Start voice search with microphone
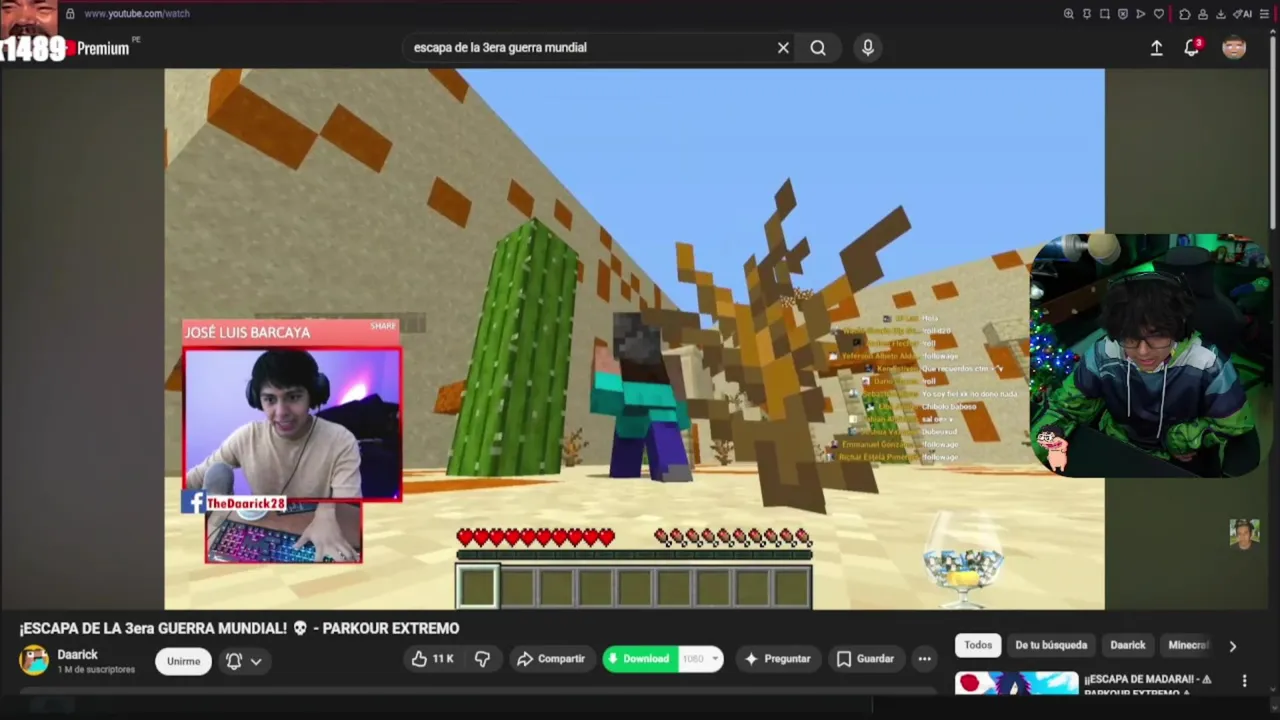The height and width of the screenshot is (720, 1280). pos(867,47)
